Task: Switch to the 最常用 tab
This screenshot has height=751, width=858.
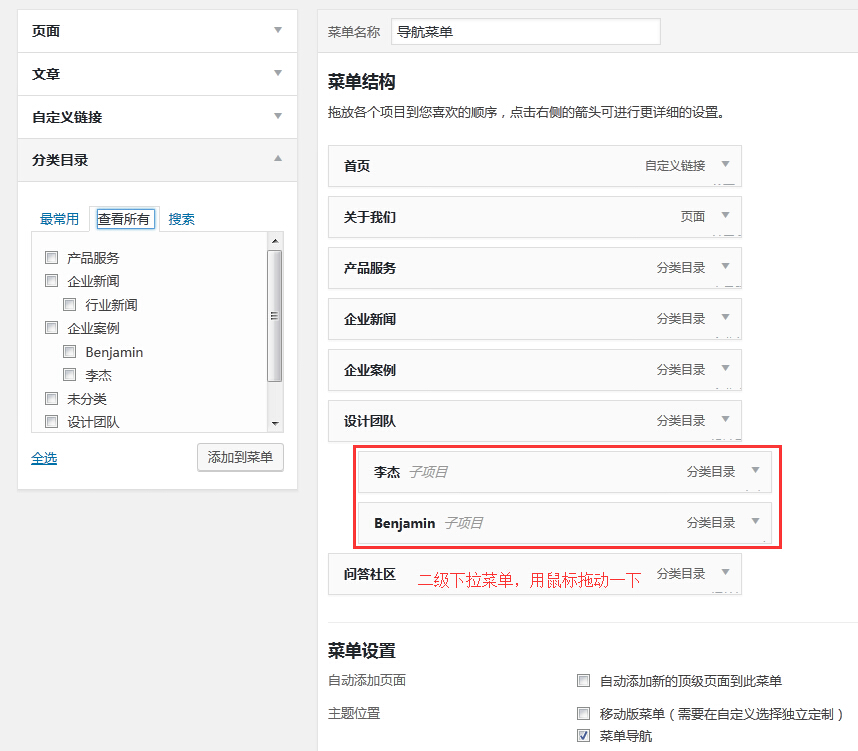Action: click(59, 219)
